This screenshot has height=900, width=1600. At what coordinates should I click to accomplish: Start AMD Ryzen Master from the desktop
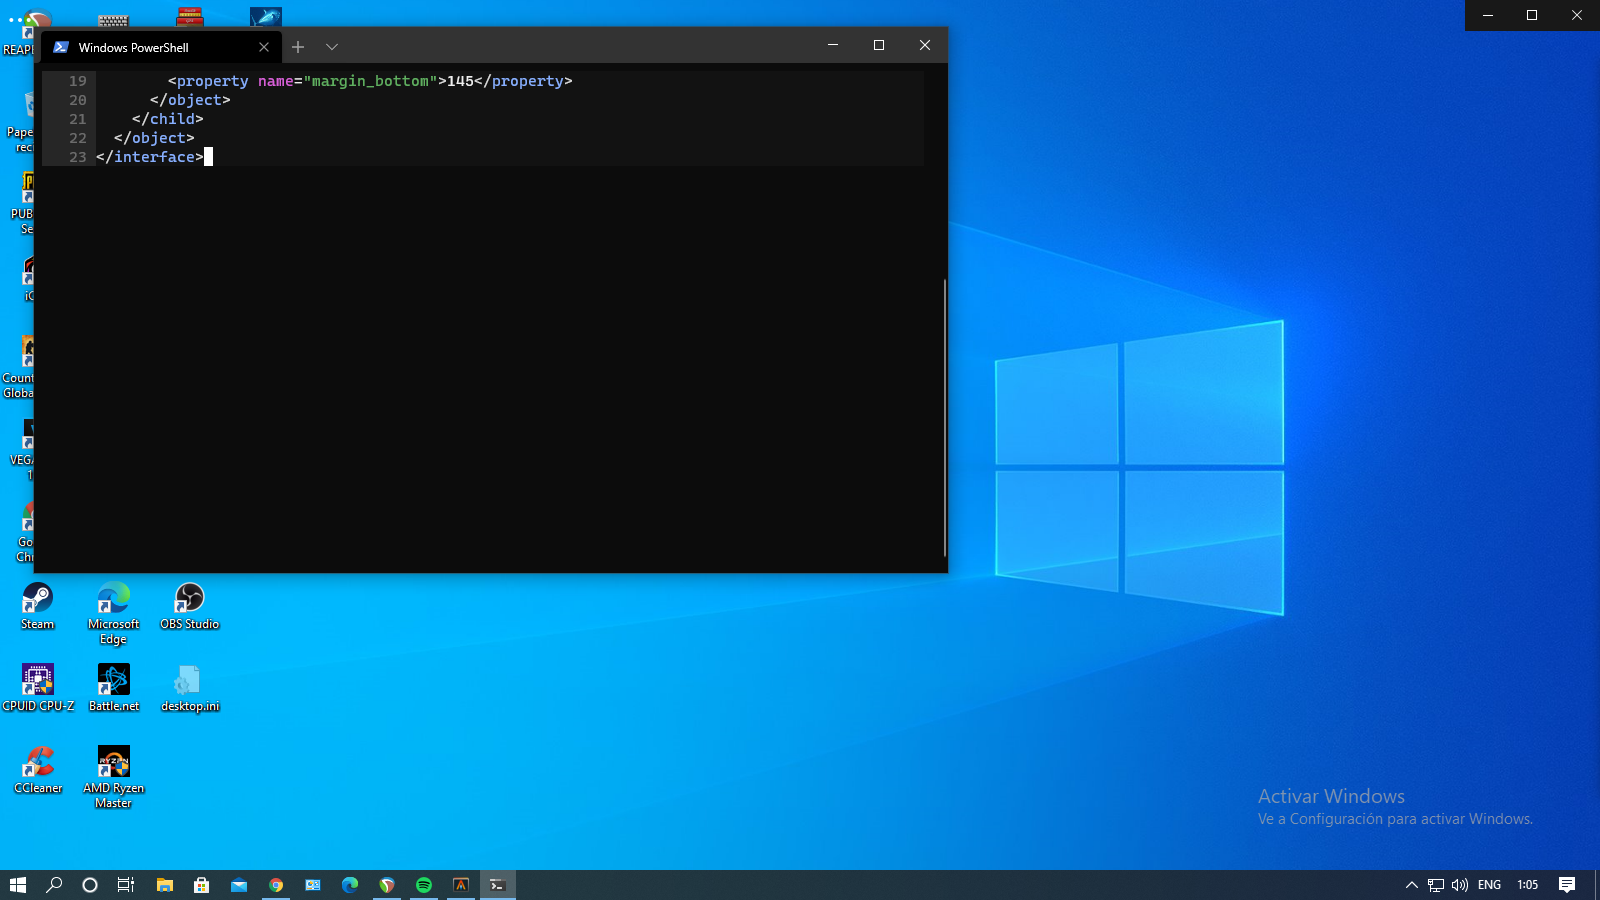[x=113, y=763]
